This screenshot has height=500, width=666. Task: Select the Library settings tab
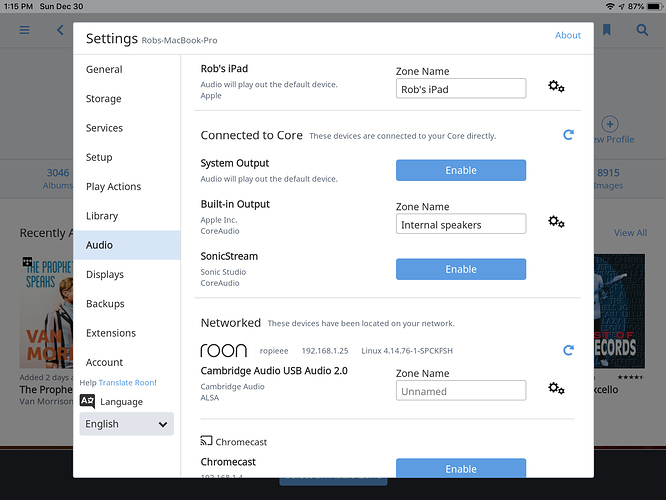[x=127, y=216]
